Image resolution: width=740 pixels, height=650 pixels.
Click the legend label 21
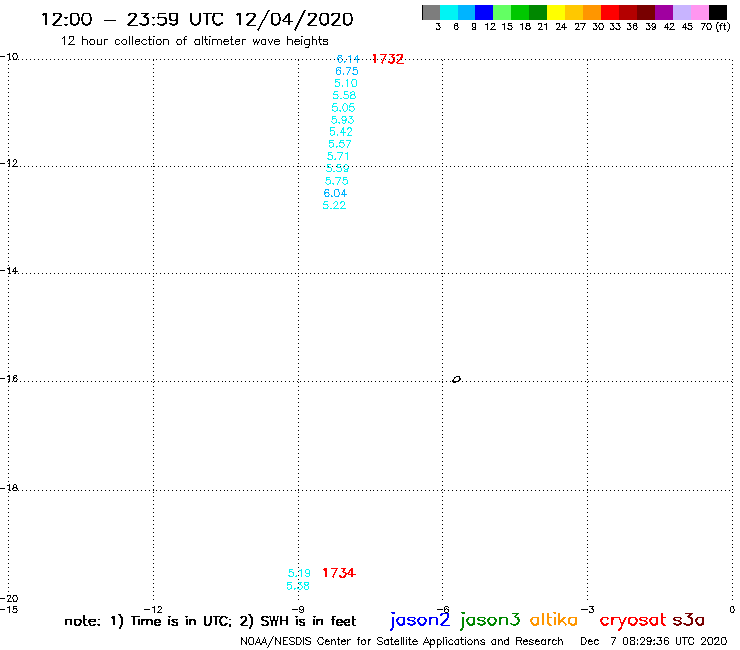click(543, 27)
